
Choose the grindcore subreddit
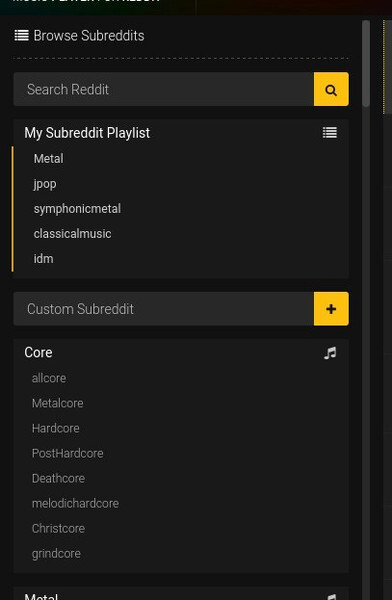pyautogui.click(x=56, y=554)
